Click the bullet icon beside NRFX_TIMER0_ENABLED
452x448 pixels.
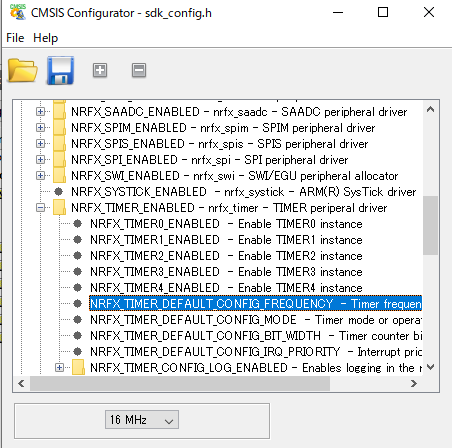tap(77, 224)
